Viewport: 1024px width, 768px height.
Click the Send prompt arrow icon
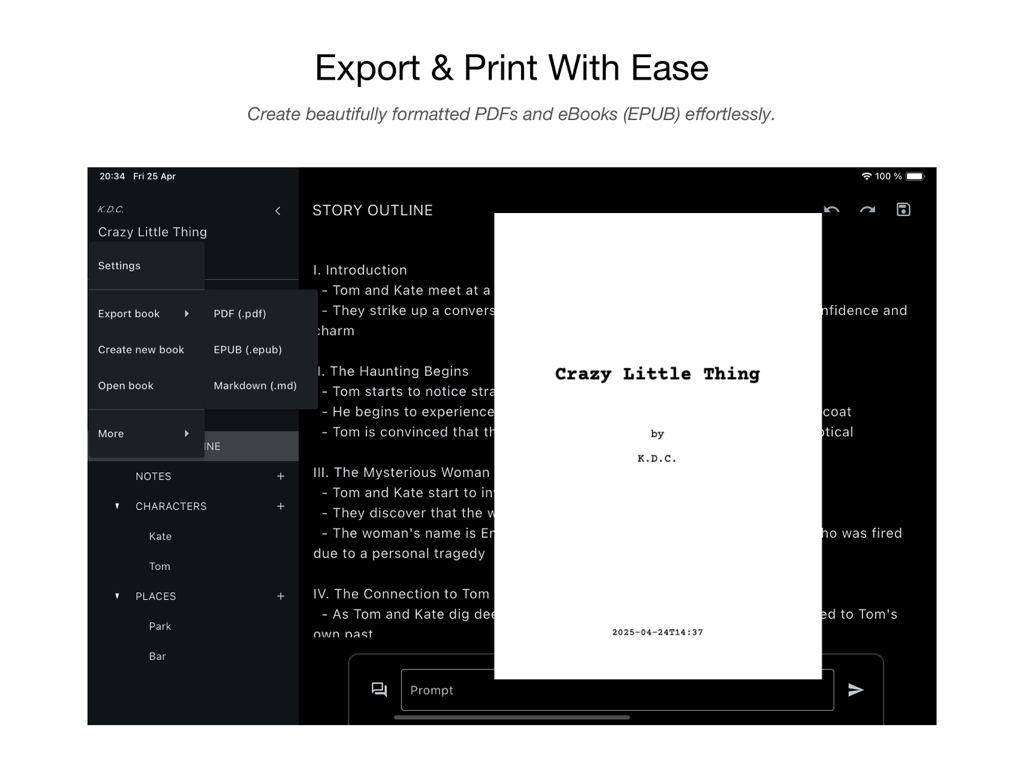857,690
